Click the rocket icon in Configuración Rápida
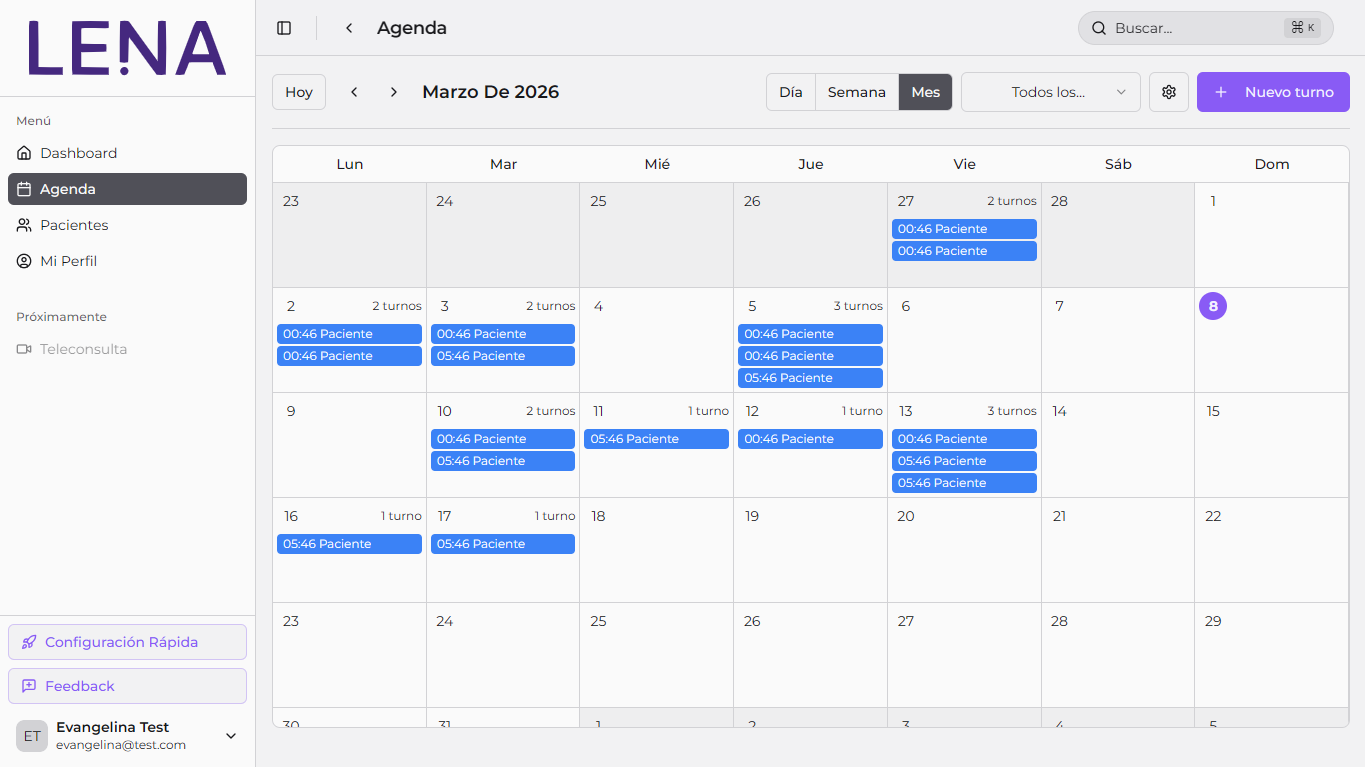Screen dimensions: 1365x767 [29, 642]
